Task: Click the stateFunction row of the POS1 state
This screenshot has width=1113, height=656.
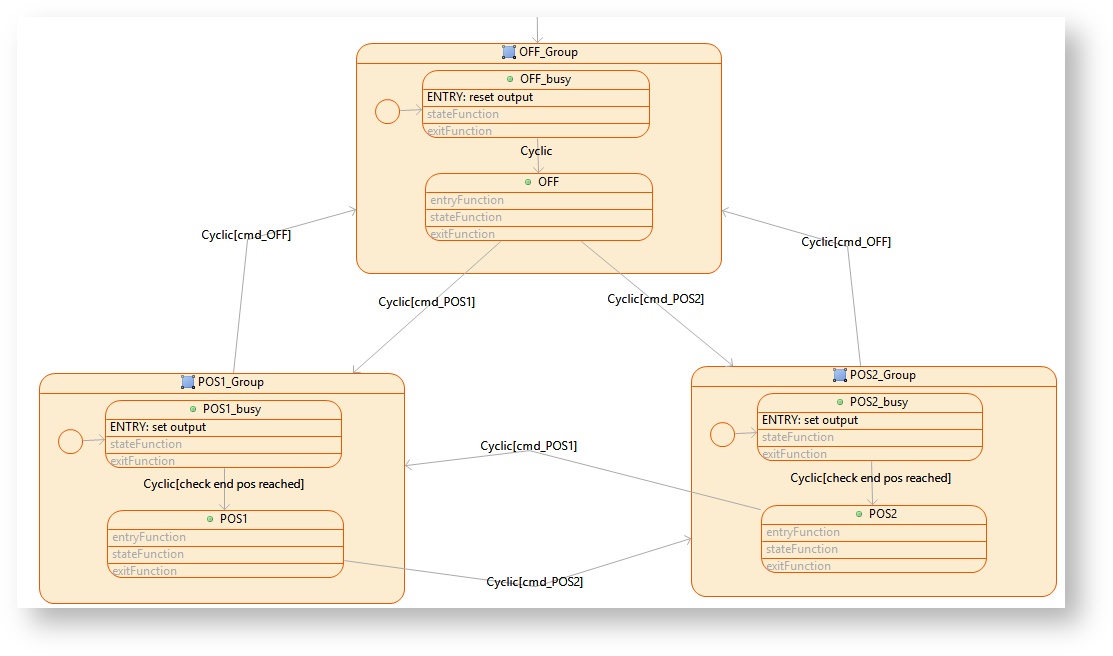Action: tap(225, 554)
